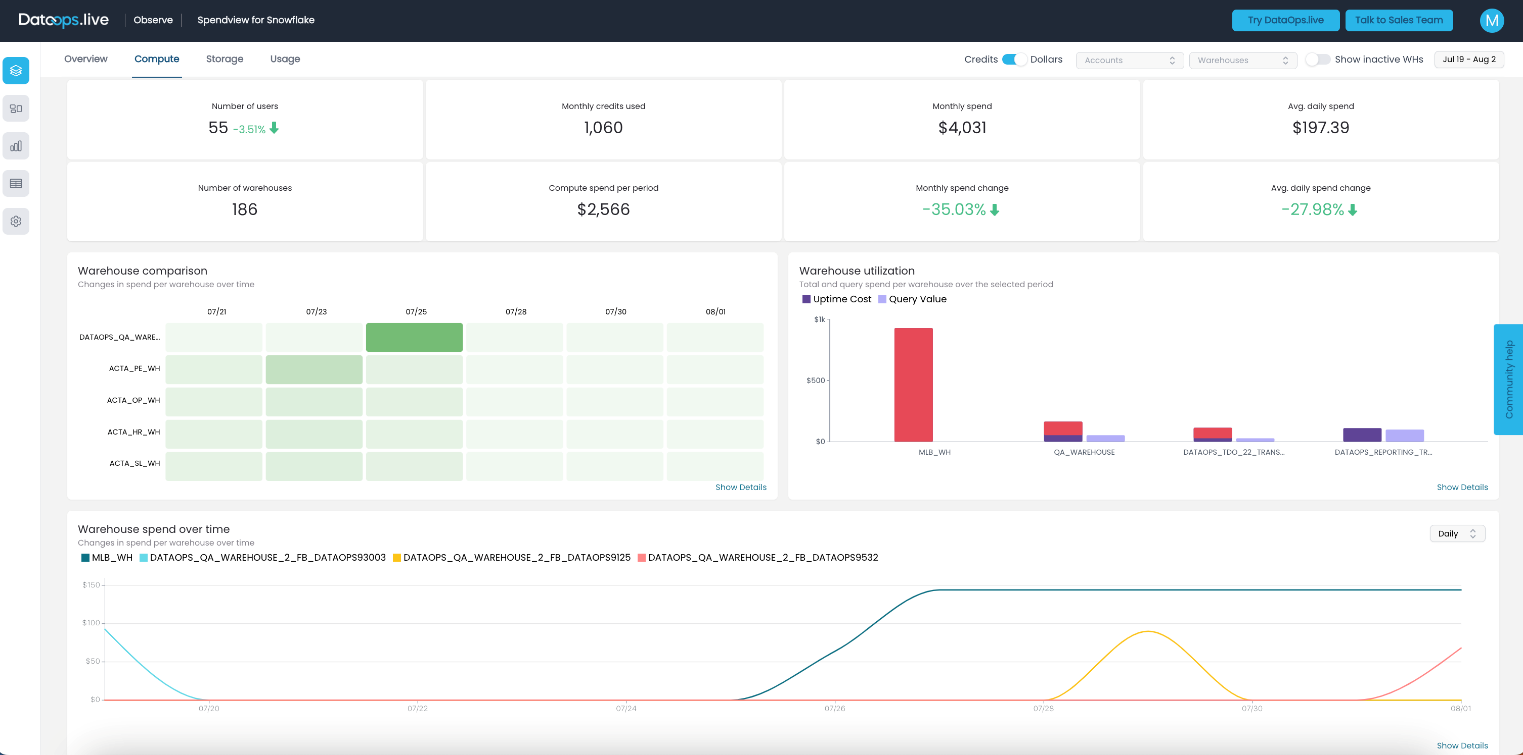
Task: Open the dashboard layout icon in sidebar
Action: click(x=16, y=108)
